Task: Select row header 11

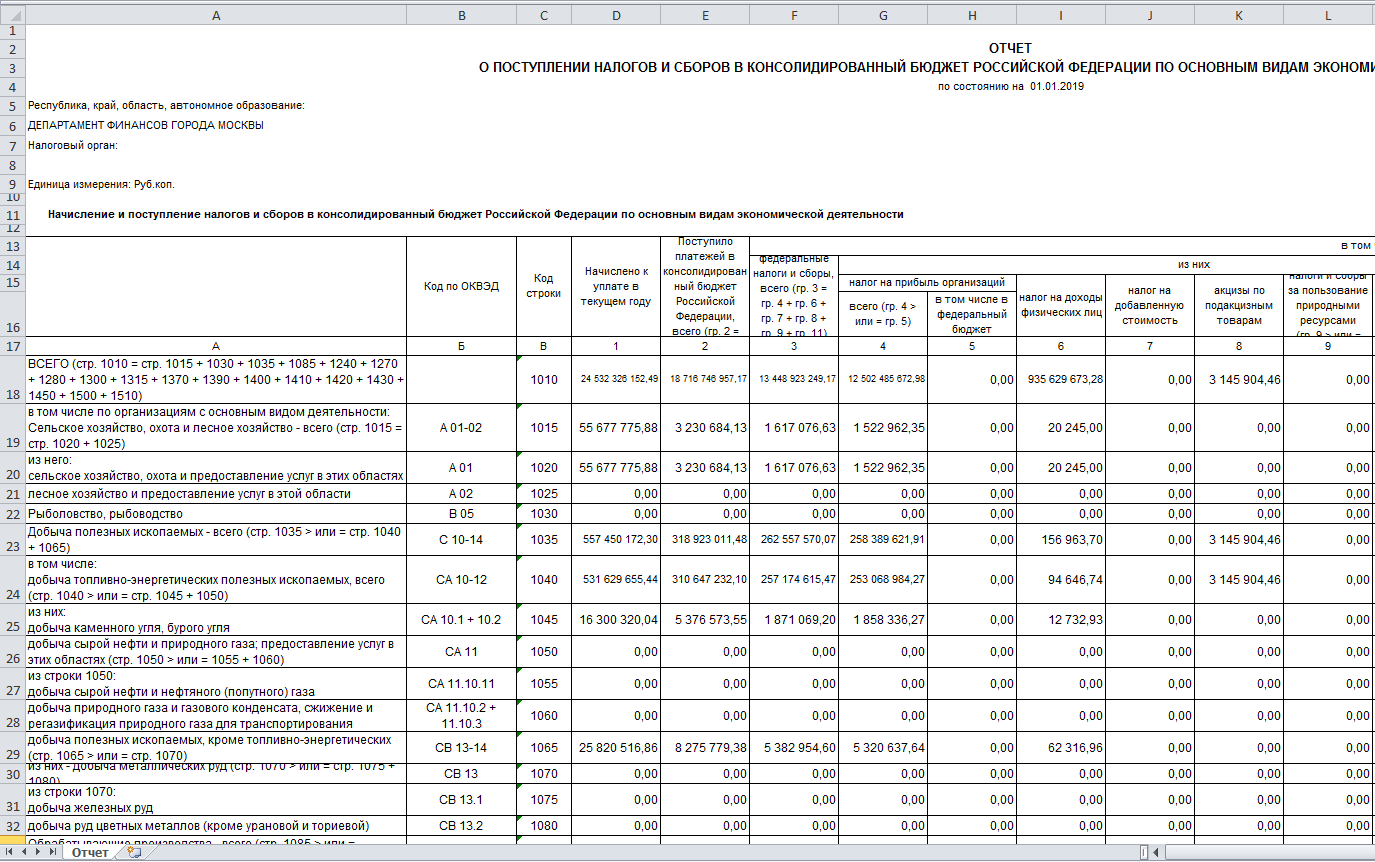Action: tap(12, 215)
